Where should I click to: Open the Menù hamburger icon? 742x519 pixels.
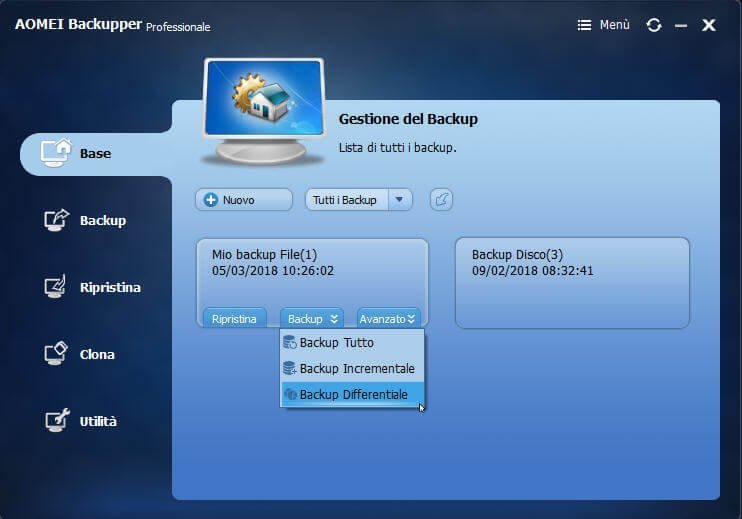[x=584, y=25]
